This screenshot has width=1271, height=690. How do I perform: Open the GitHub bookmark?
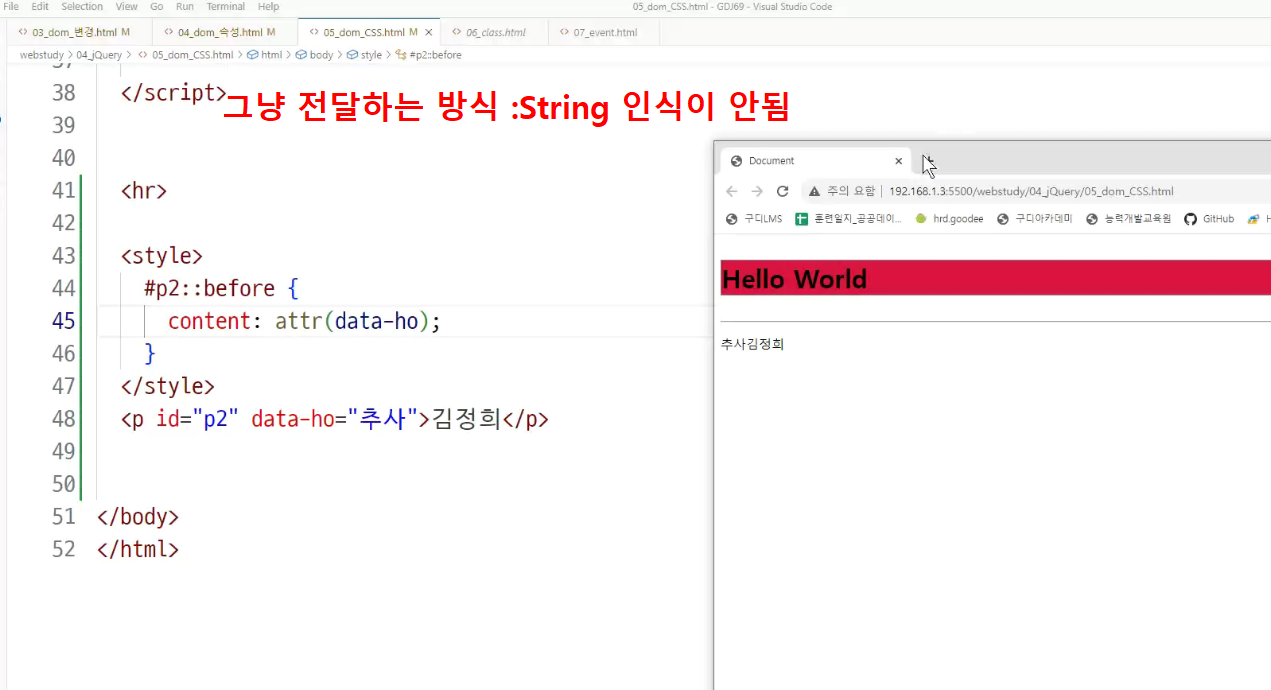[1209, 218]
